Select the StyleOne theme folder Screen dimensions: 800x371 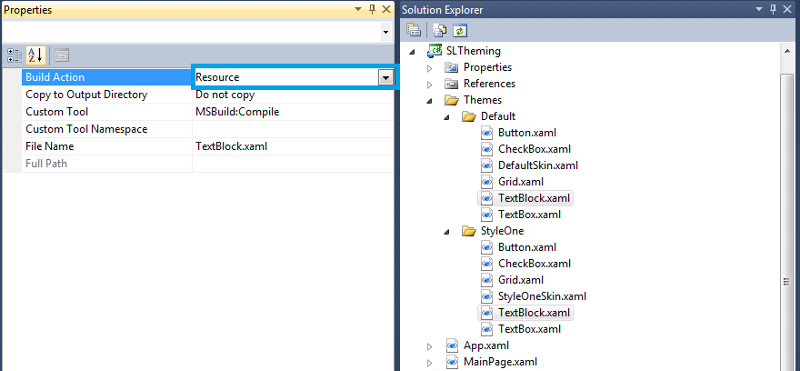(502, 231)
